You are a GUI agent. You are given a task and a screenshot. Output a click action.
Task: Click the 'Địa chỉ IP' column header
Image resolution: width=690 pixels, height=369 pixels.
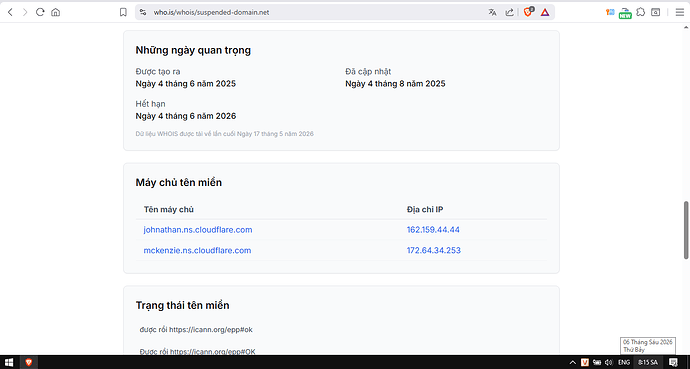coord(425,209)
